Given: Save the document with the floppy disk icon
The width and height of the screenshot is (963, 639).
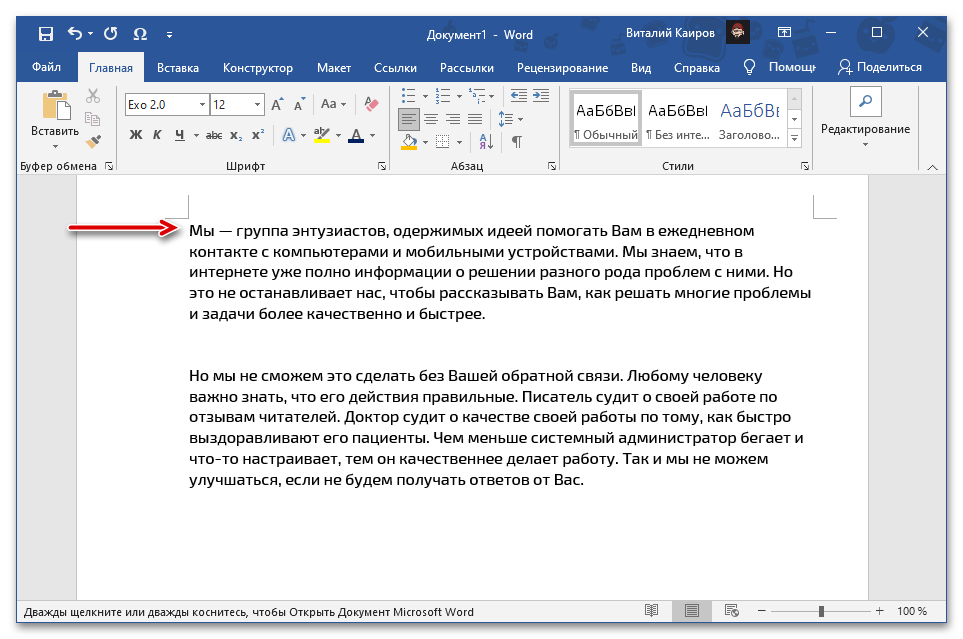Looking at the screenshot, I should [x=46, y=35].
